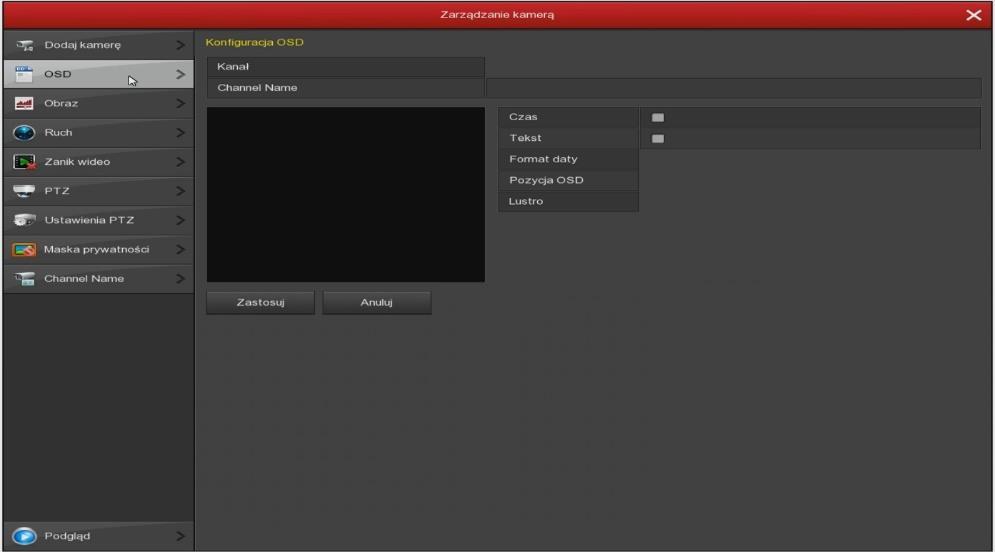Click the Ustawienia PTZ camera icon
The image size is (995, 552).
pos(24,220)
